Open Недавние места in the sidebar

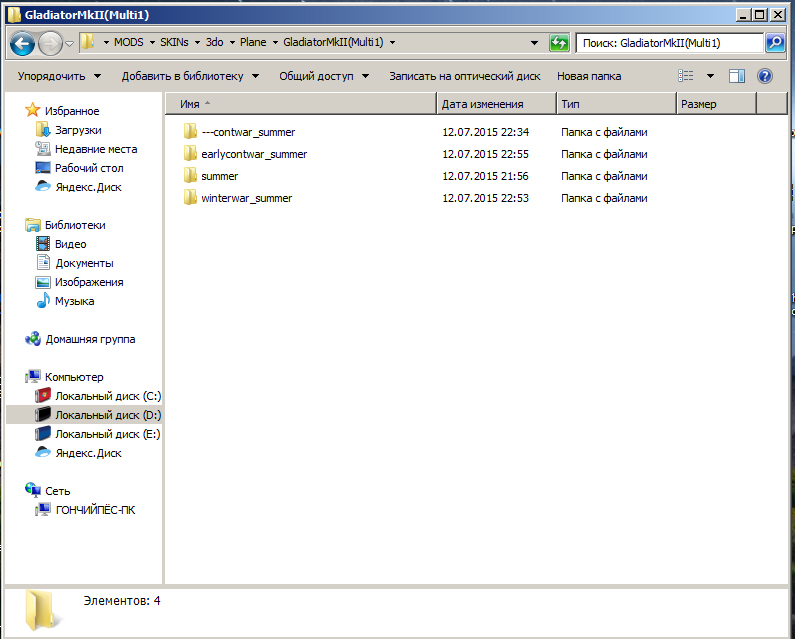(x=96, y=149)
